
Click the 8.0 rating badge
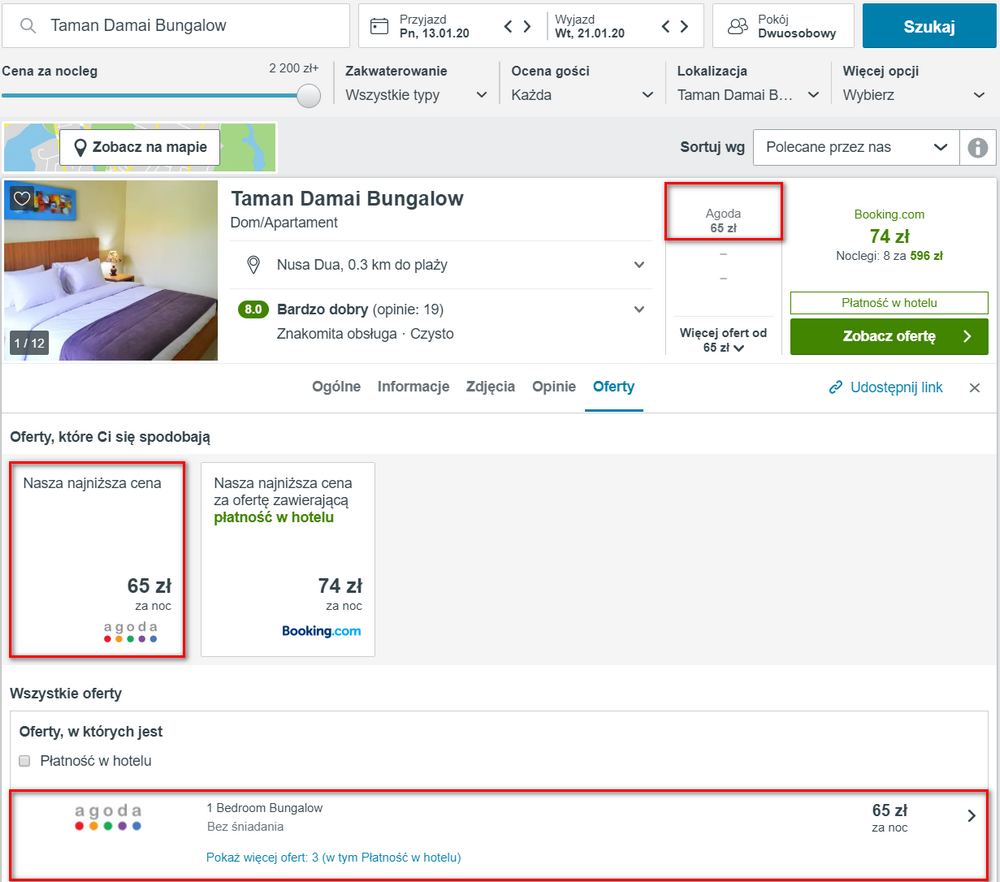pos(253,309)
